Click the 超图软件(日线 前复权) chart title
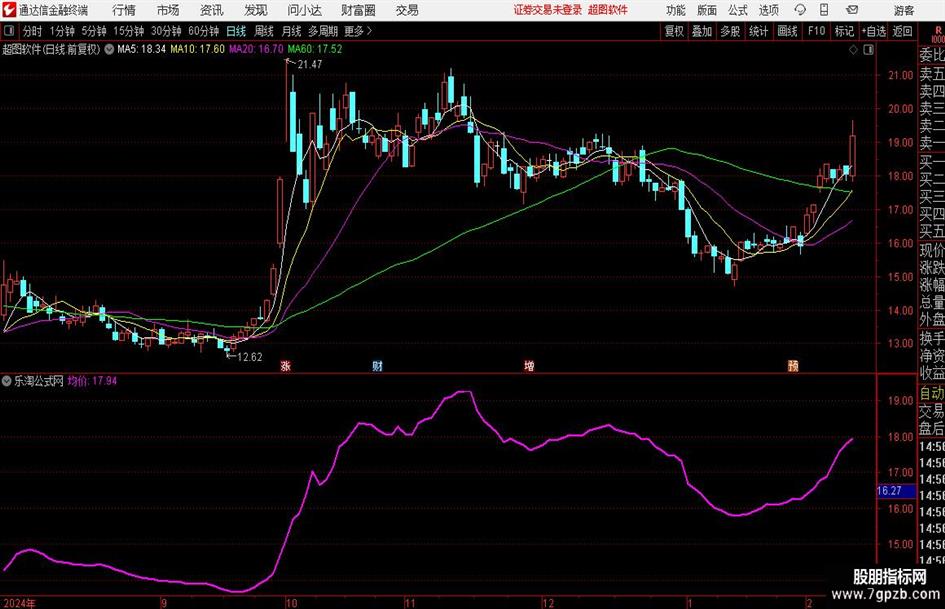The height and width of the screenshot is (609, 945). 51,49
